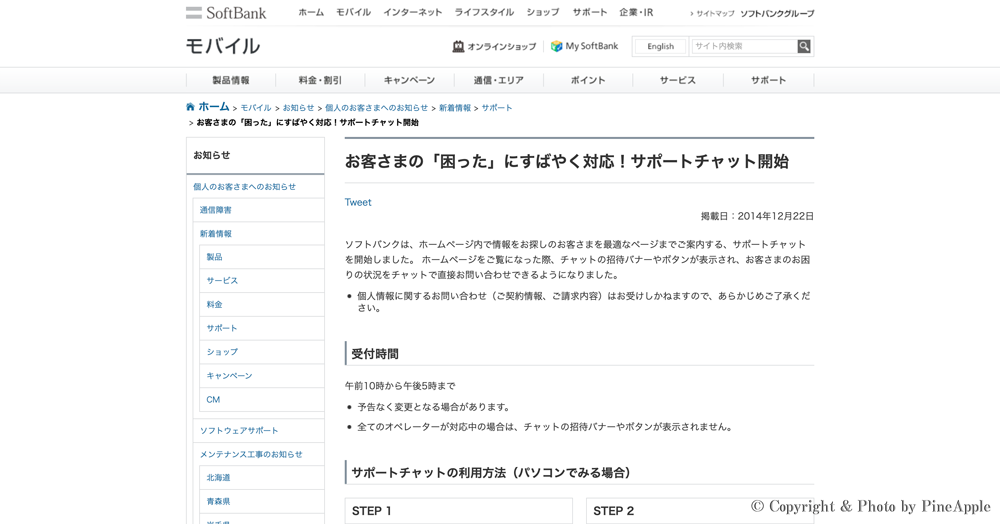Open the ライフスタイル top menu item
Image resolution: width=1000 pixels, height=524 pixels.
tap(484, 12)
